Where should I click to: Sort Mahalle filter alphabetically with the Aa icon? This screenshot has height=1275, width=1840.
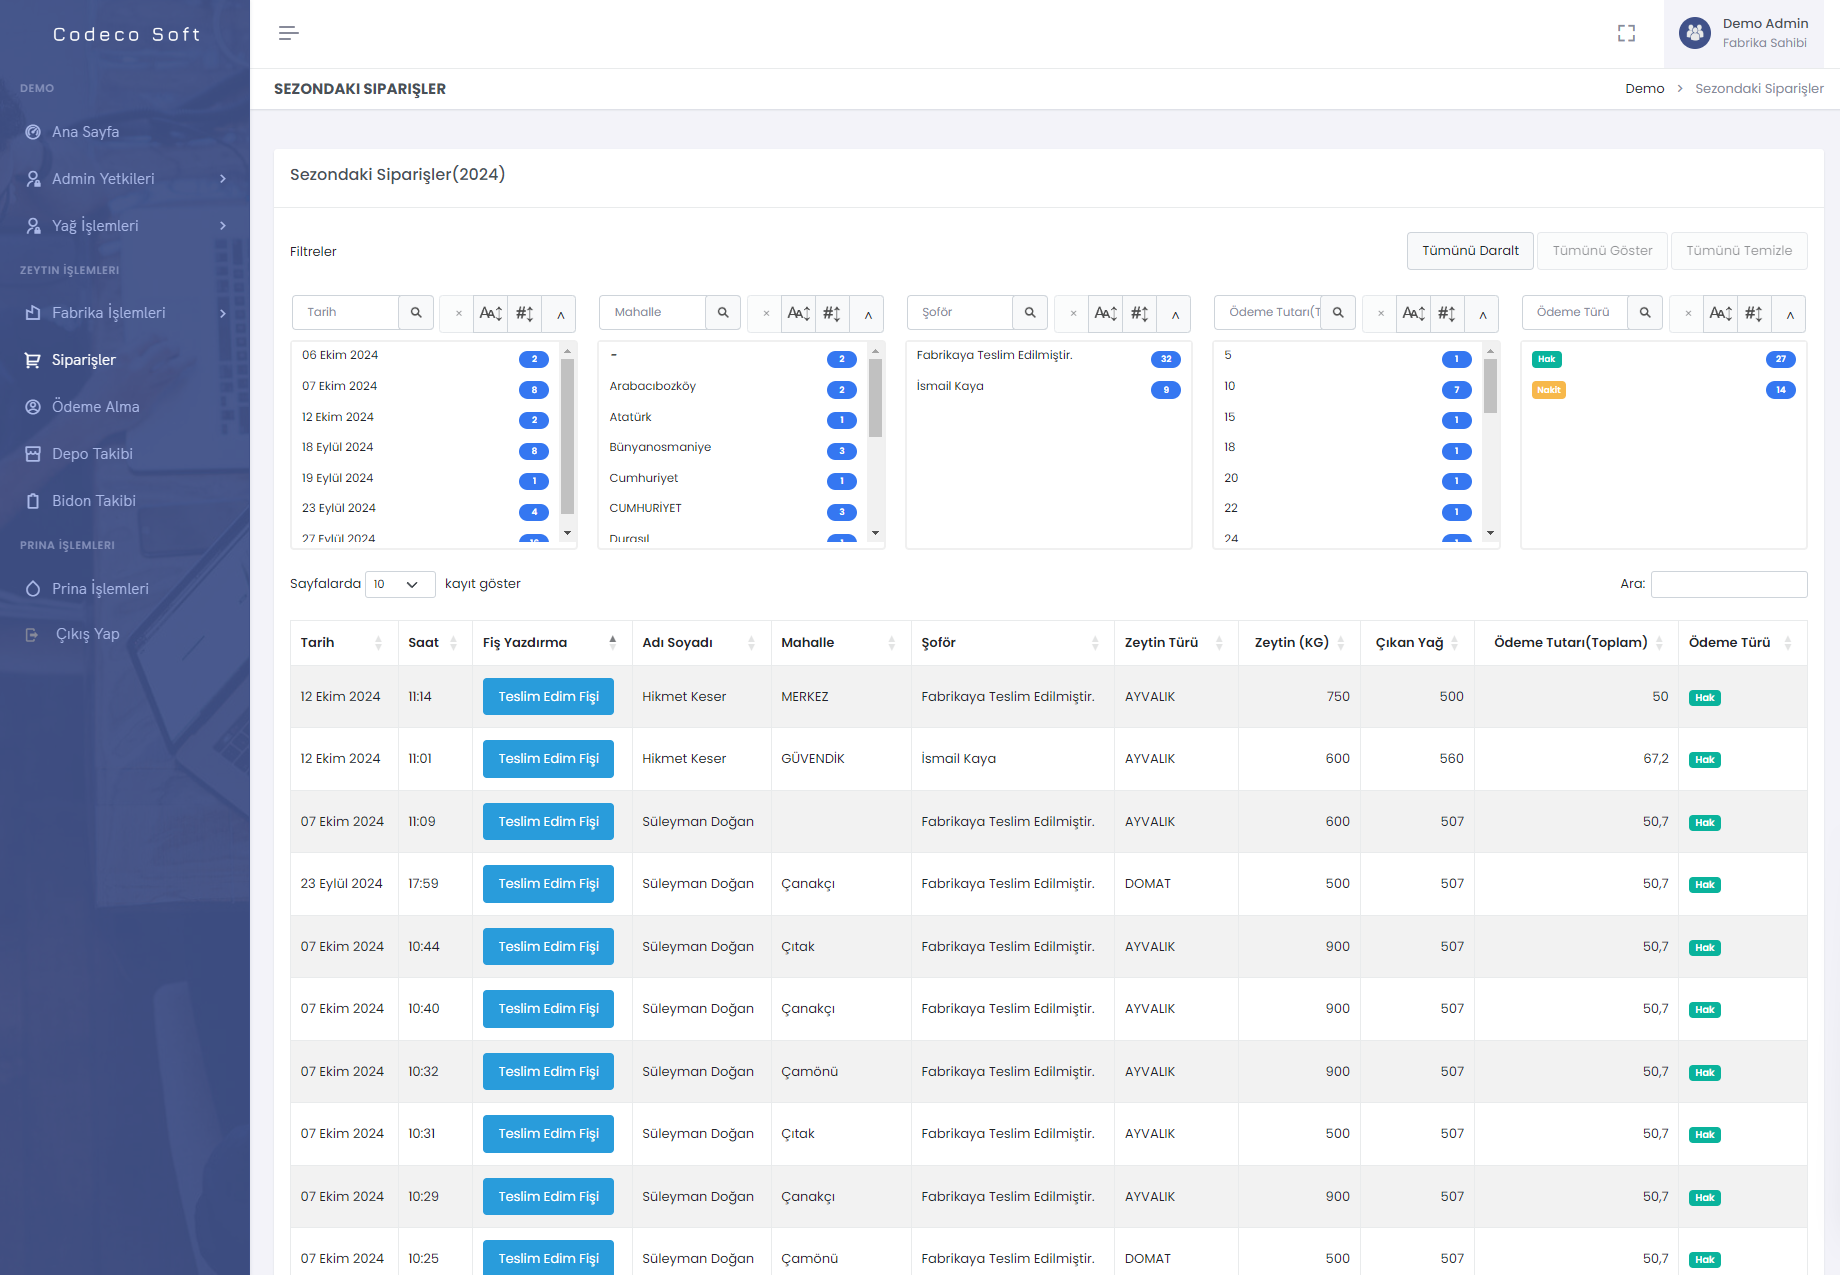tap(798, 313)
